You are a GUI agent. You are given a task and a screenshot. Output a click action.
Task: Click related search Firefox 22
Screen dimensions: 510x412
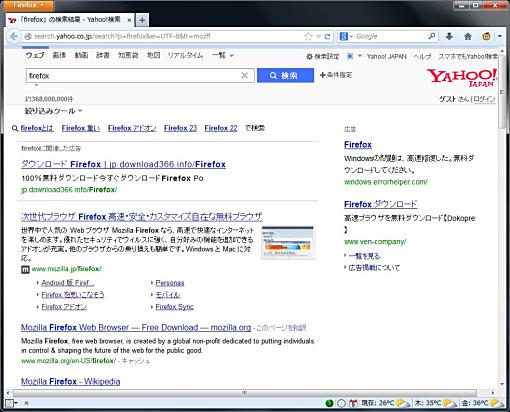coord(221,128)
